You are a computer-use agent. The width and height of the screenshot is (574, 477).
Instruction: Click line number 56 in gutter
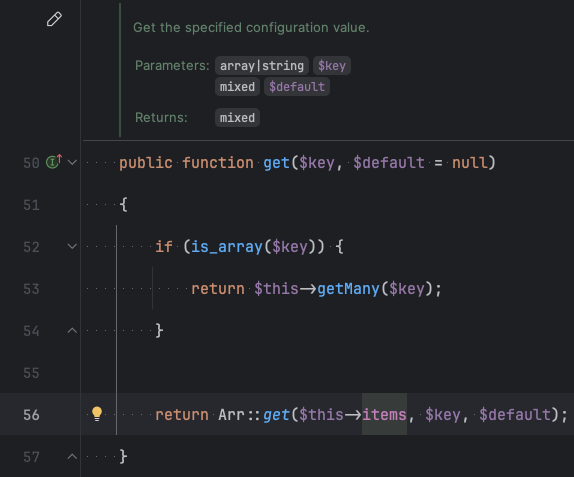click(x=31, y=415)
